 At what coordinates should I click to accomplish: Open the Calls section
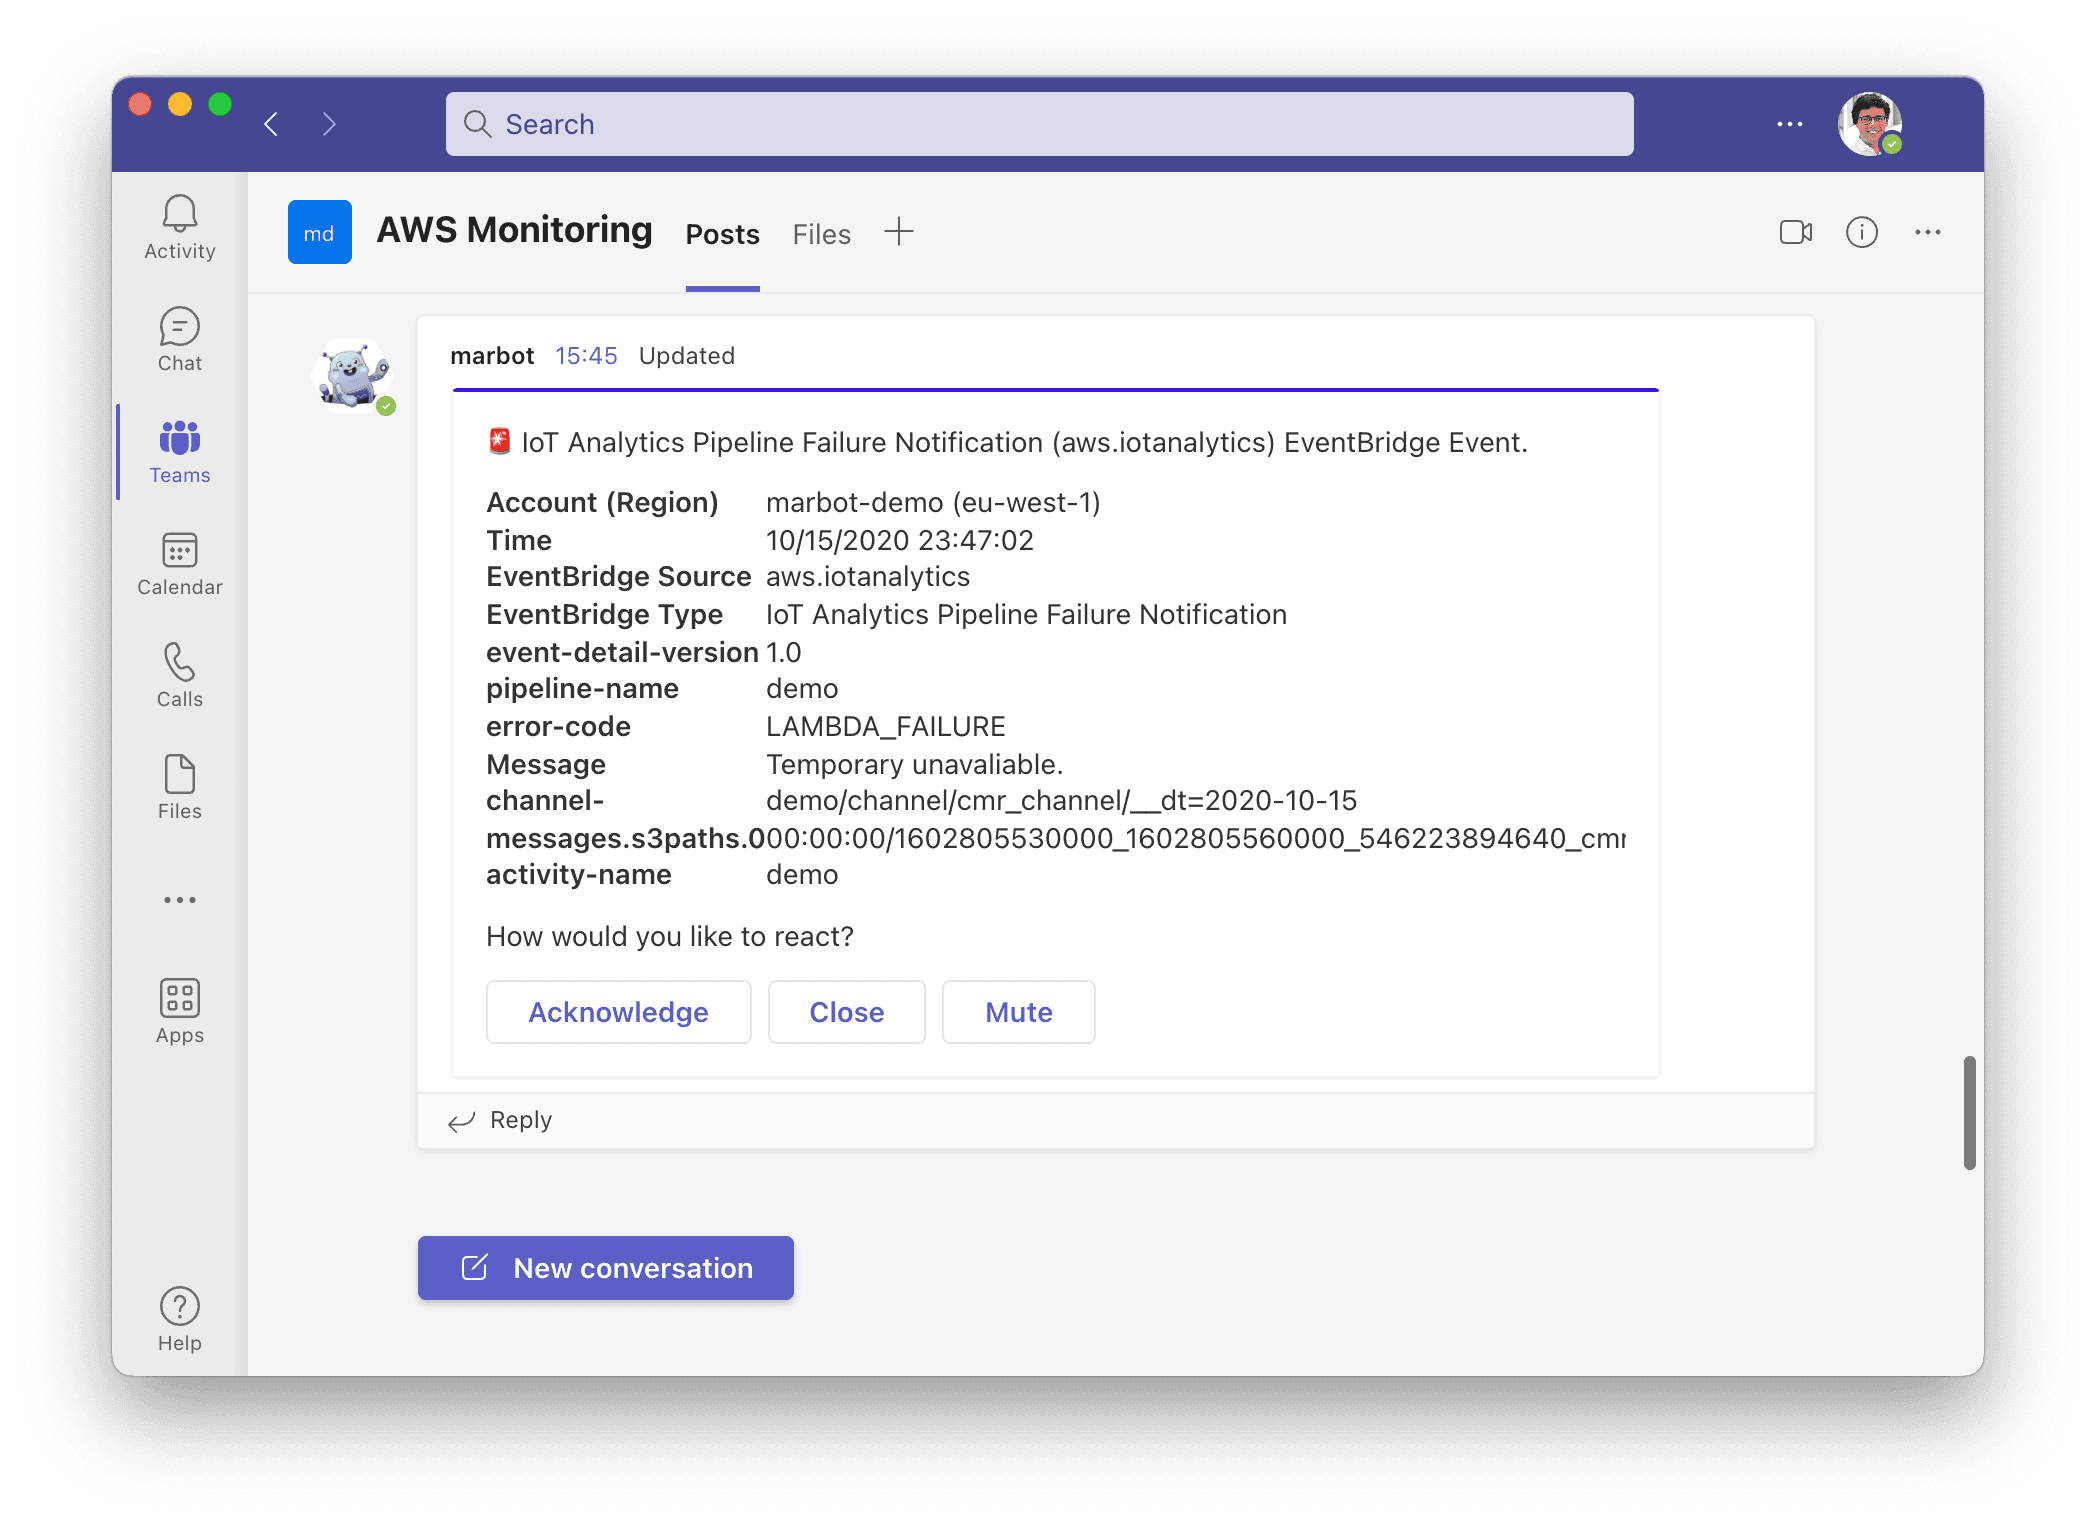click(179, 675)
